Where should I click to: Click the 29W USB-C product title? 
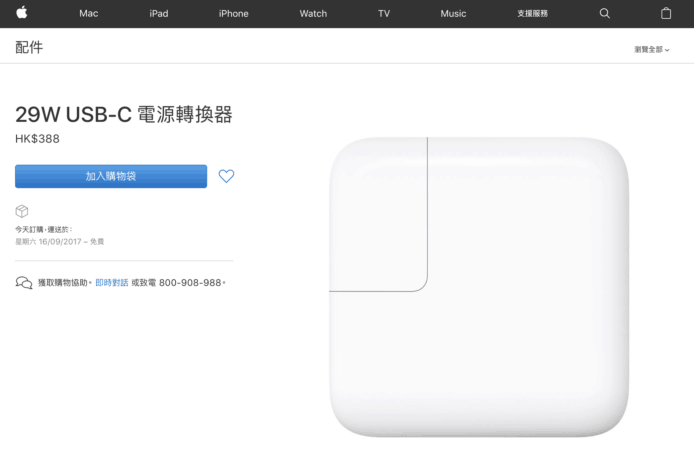point(123,114)
